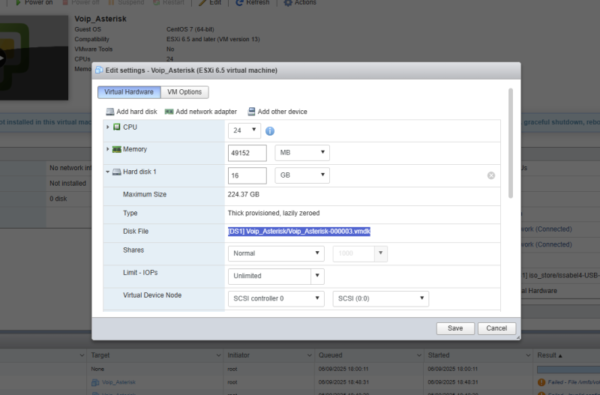600x395 pixels.
Task: Open the SCSI (0:0) device node dropdown
Action: pyautogui.click(x=381, y=299)
